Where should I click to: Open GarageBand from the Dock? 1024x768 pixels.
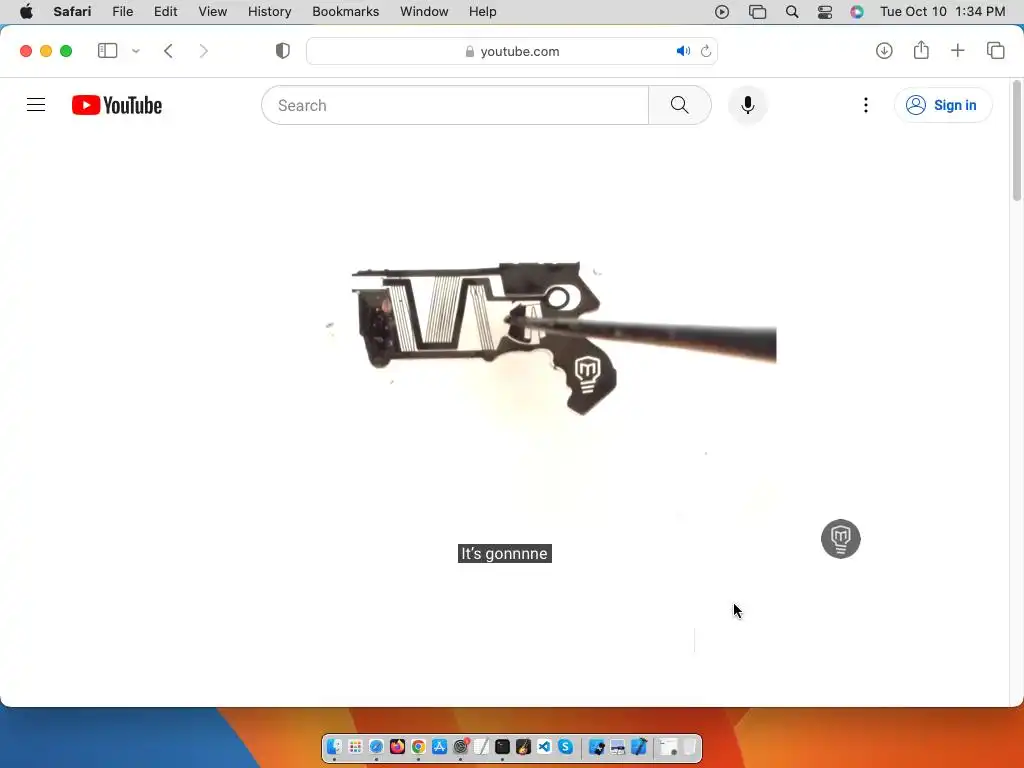tap(523, 746)
